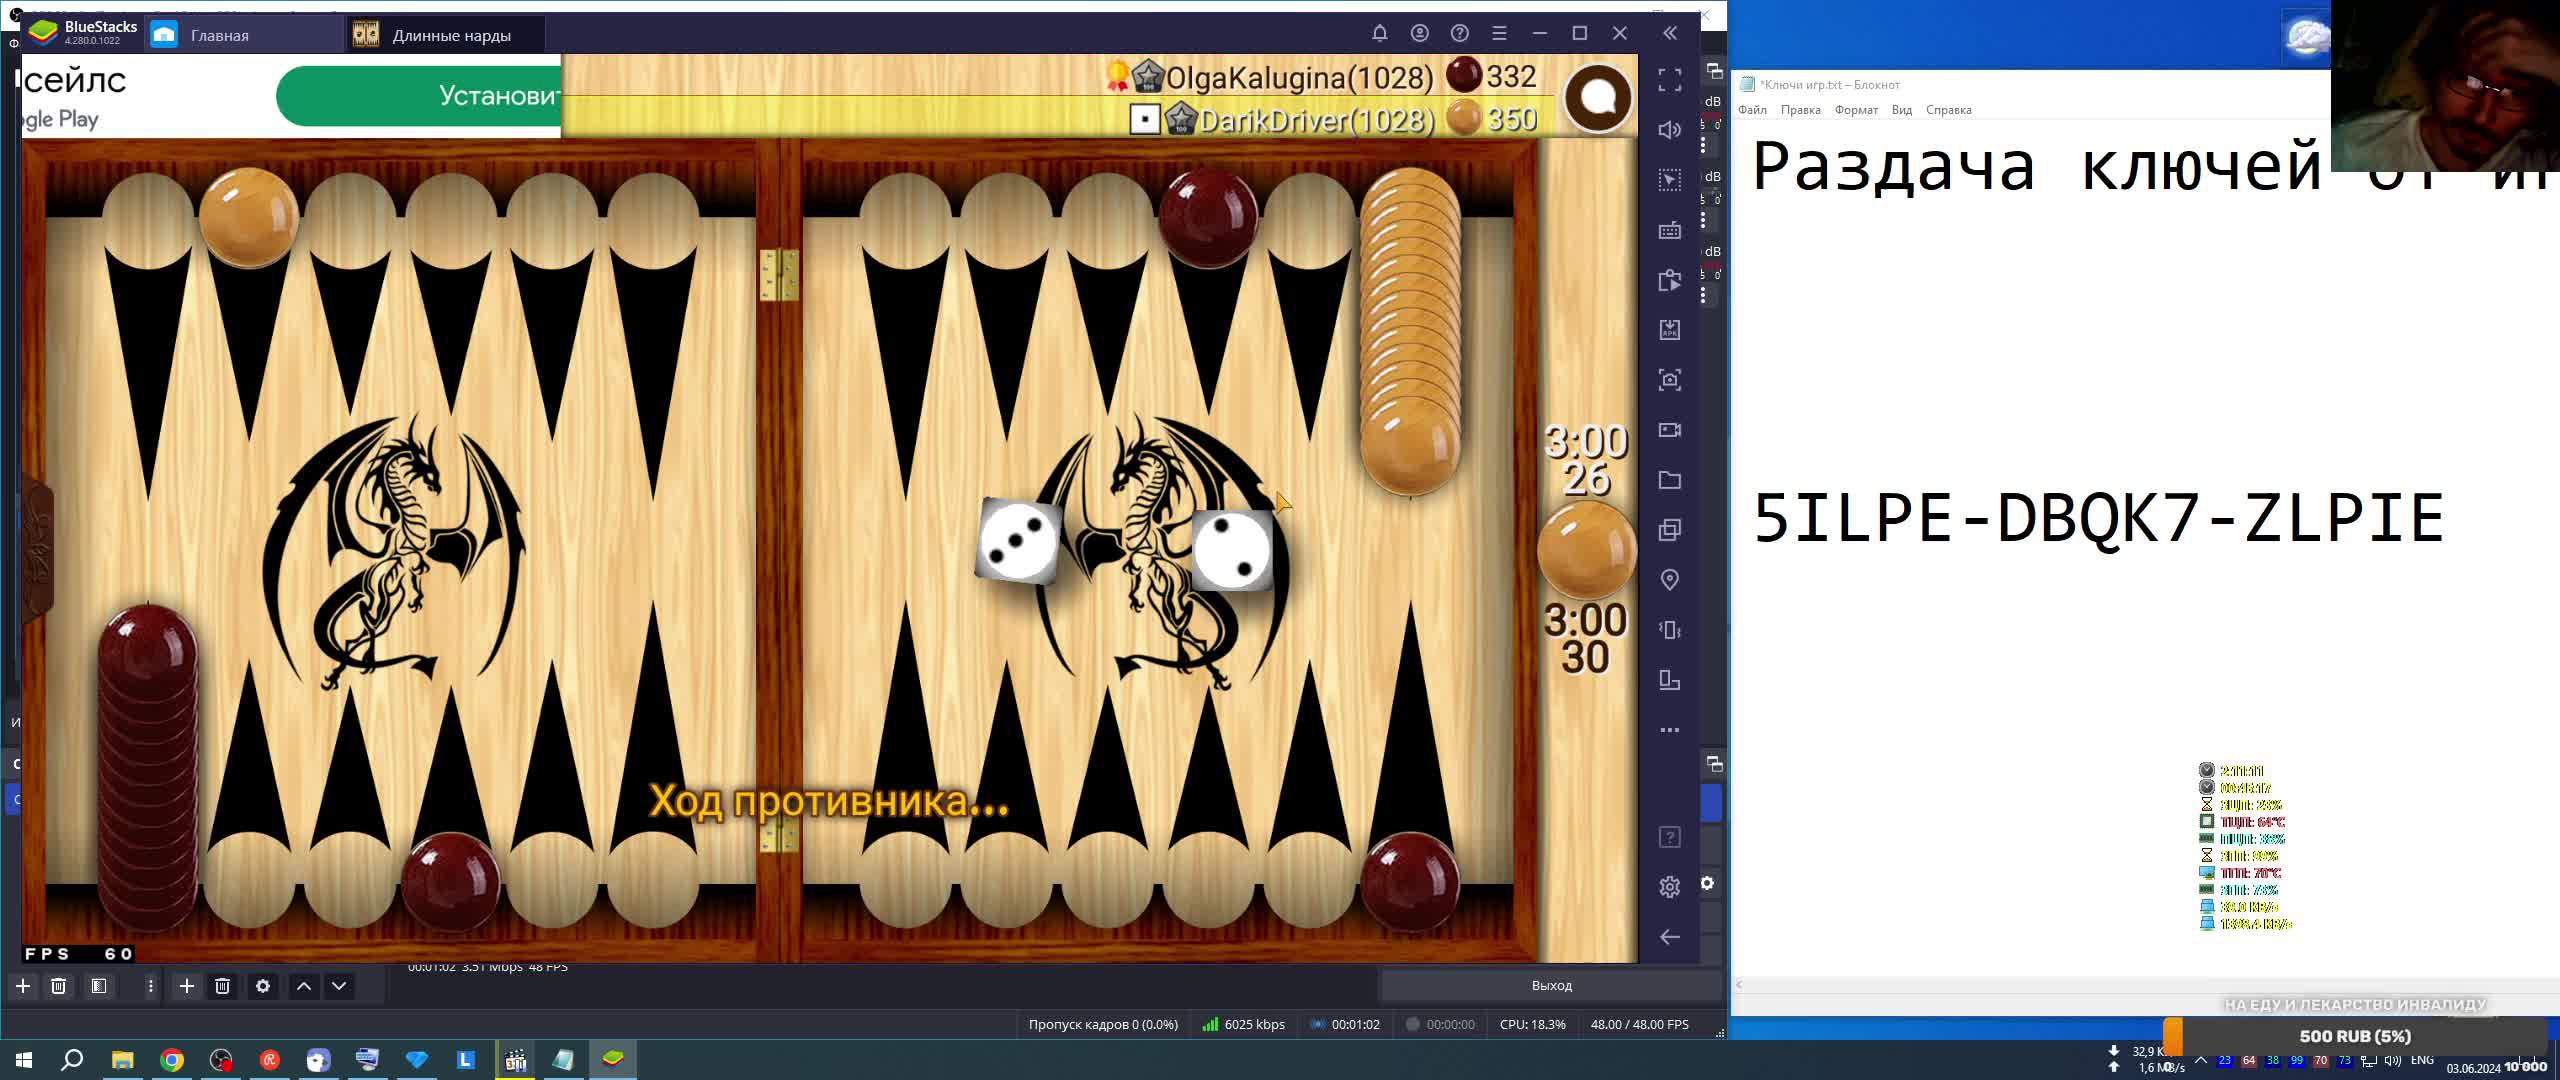This screenshot has width=2560, height=1080.
Task: Open BlueStacks keyboard controls icon
Action: (x=1669, y=231)
